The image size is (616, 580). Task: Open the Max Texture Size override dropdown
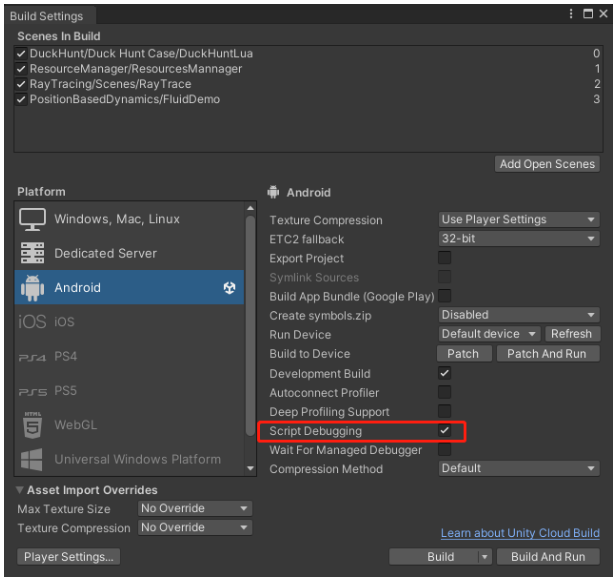[195, 508]
